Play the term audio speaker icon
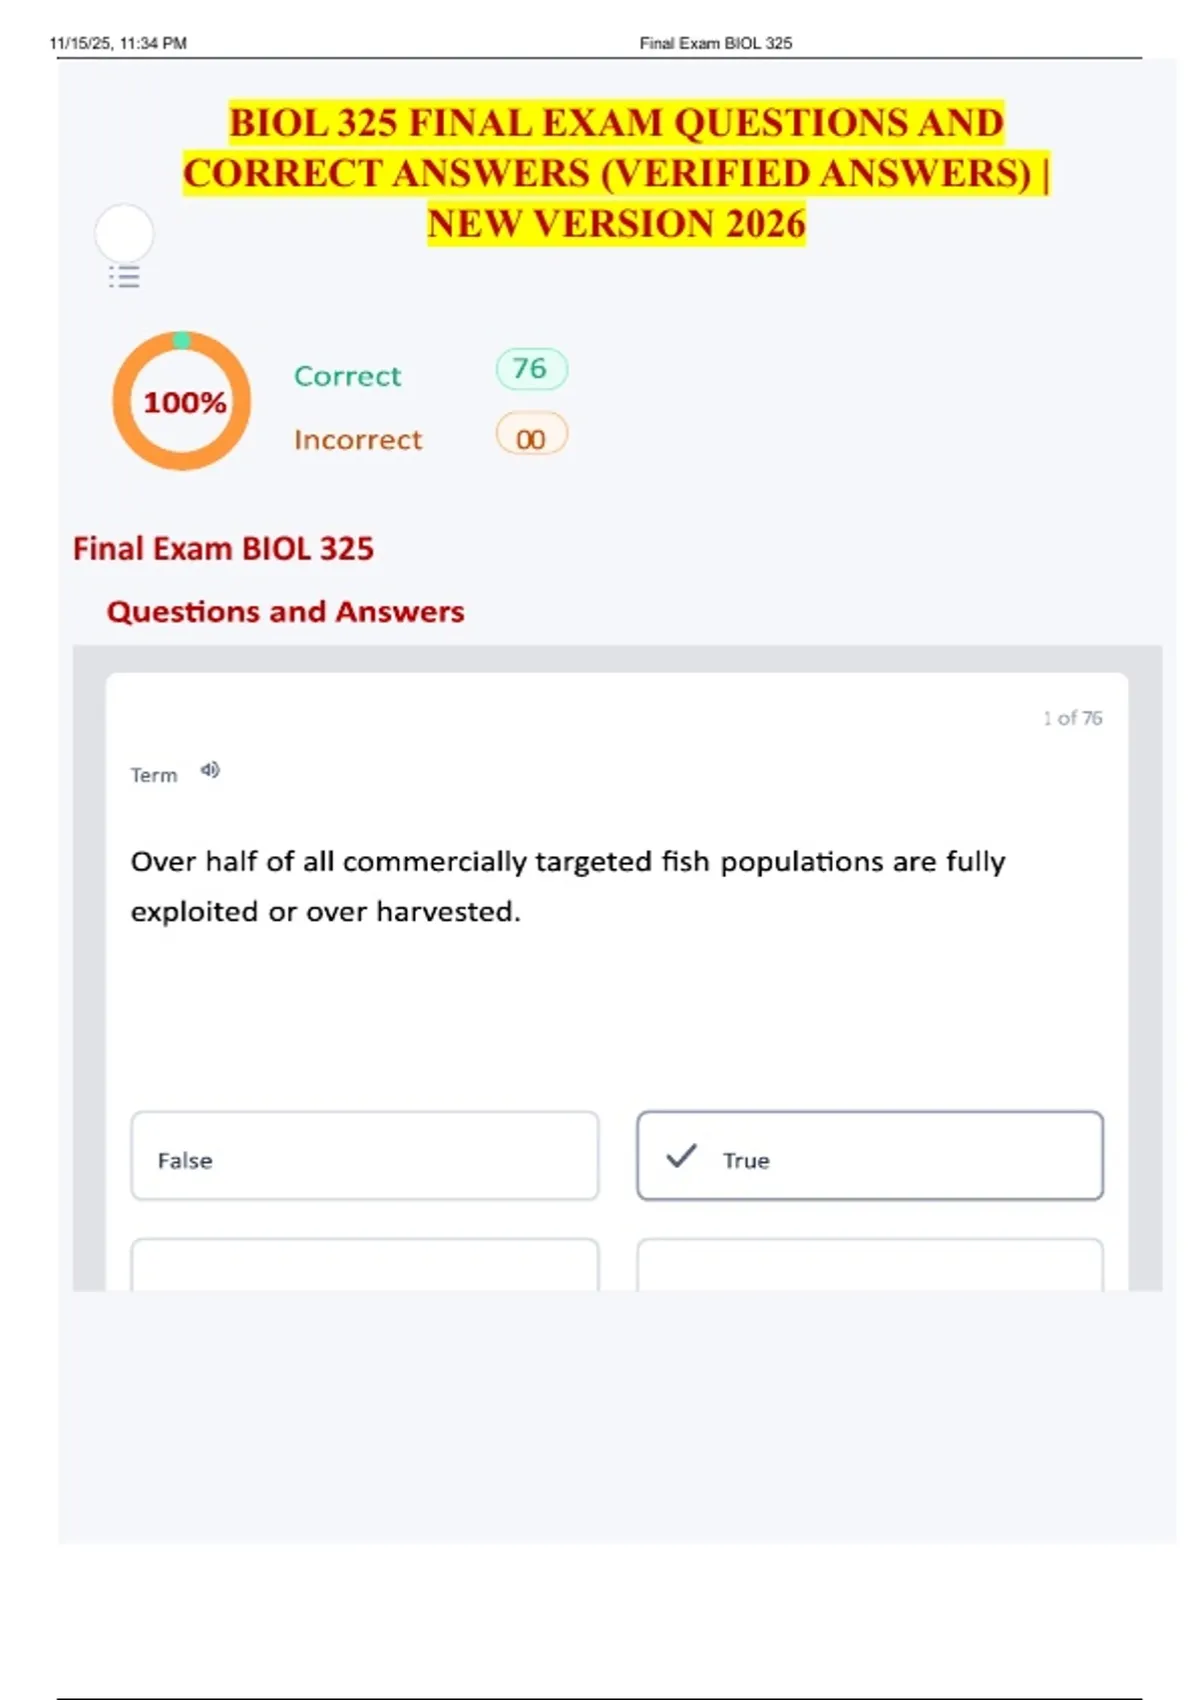Viewport: 1200px width, 1700px height. pos(210,770)
